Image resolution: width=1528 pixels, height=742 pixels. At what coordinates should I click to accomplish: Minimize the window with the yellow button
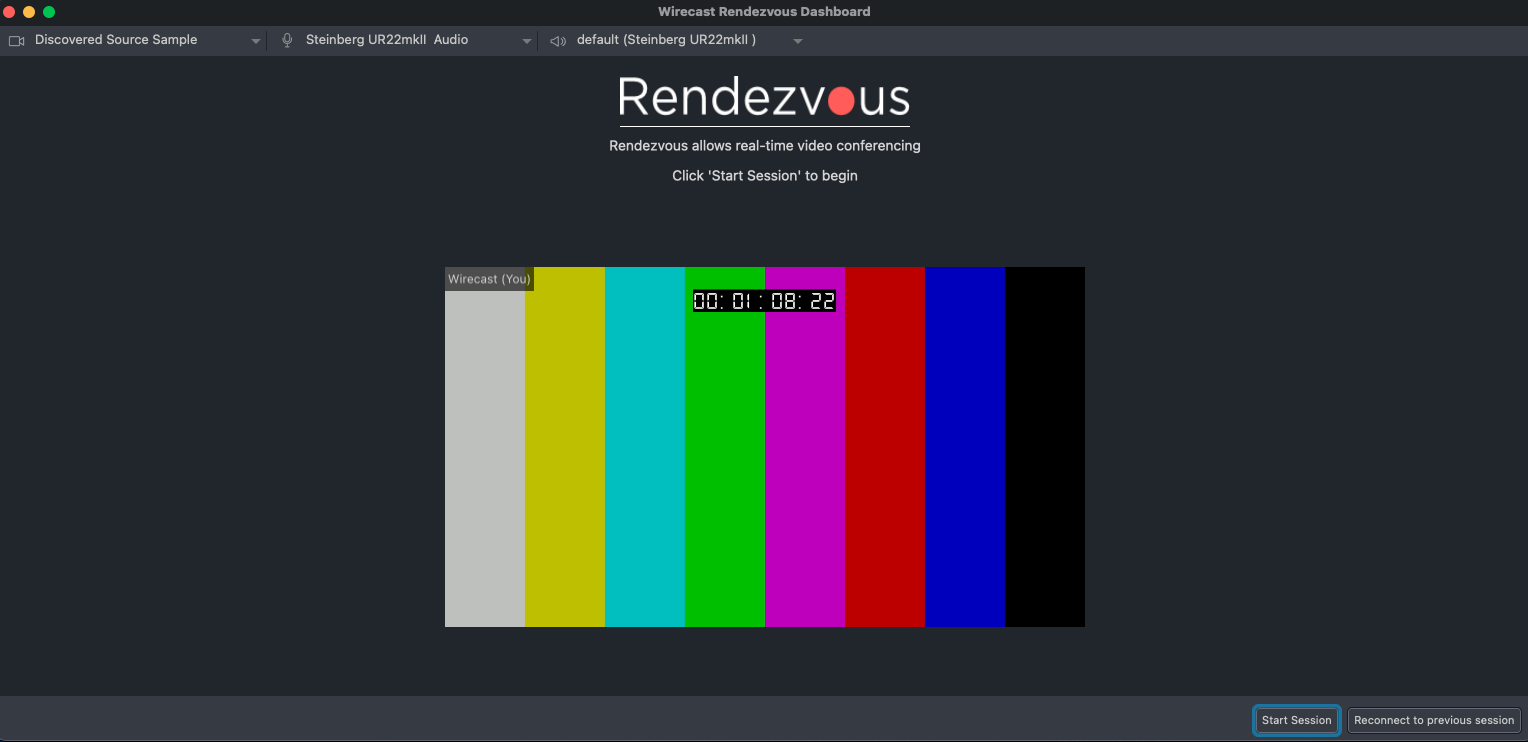(x=29, y=12)
